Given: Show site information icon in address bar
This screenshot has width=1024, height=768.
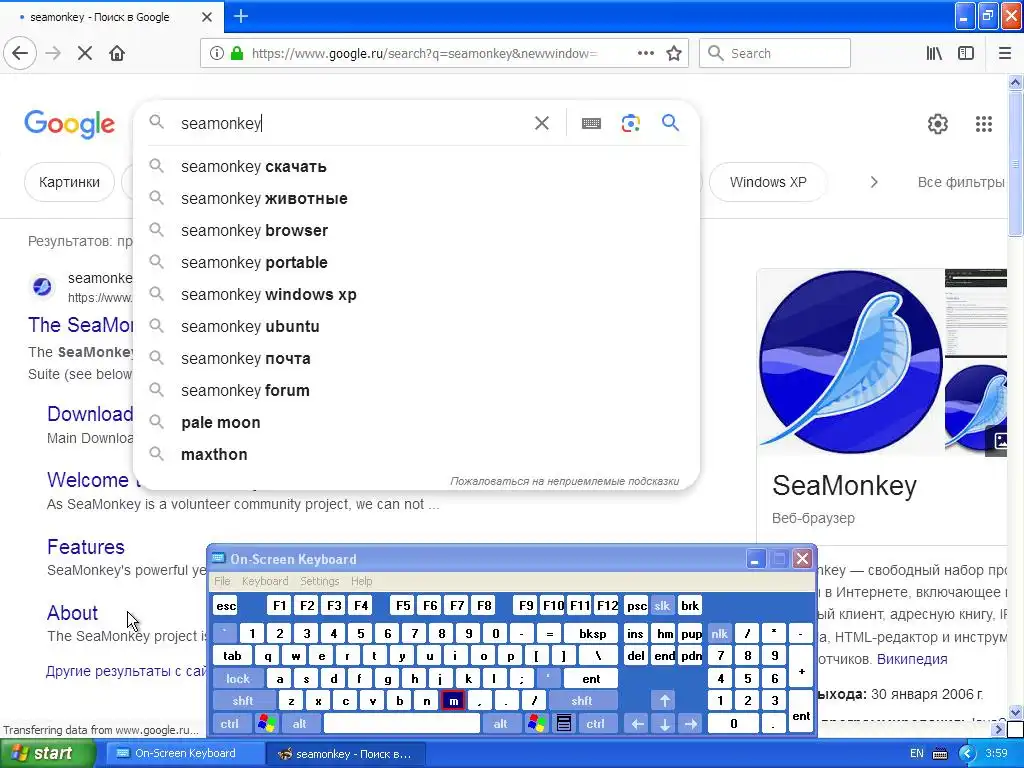Looking at the screenshot, I should (x=217, y=53).
